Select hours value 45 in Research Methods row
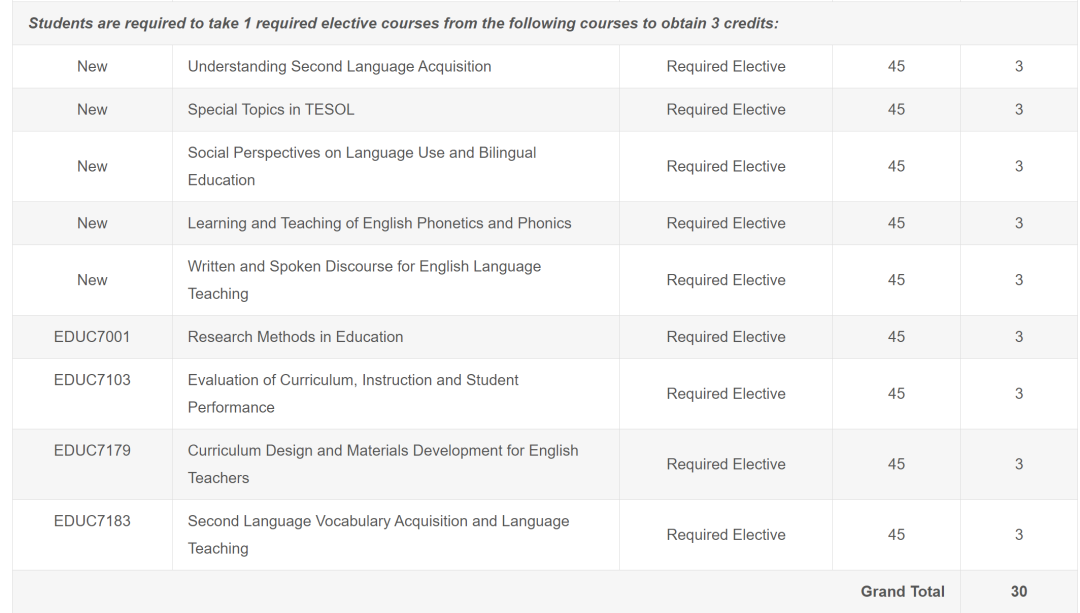The image size is (1080, 613). click(x=896, y=337)
